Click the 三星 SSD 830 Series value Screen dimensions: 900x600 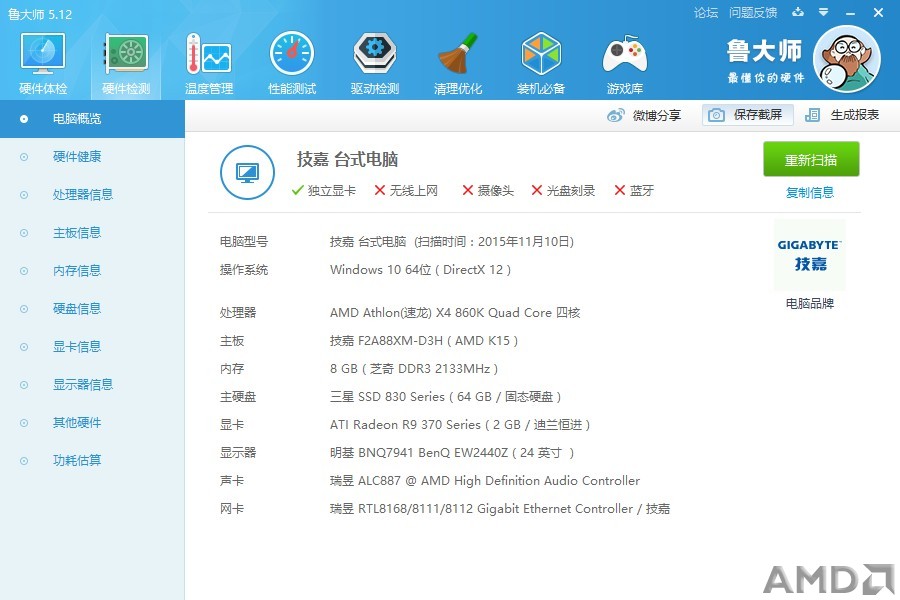(445, 397)
